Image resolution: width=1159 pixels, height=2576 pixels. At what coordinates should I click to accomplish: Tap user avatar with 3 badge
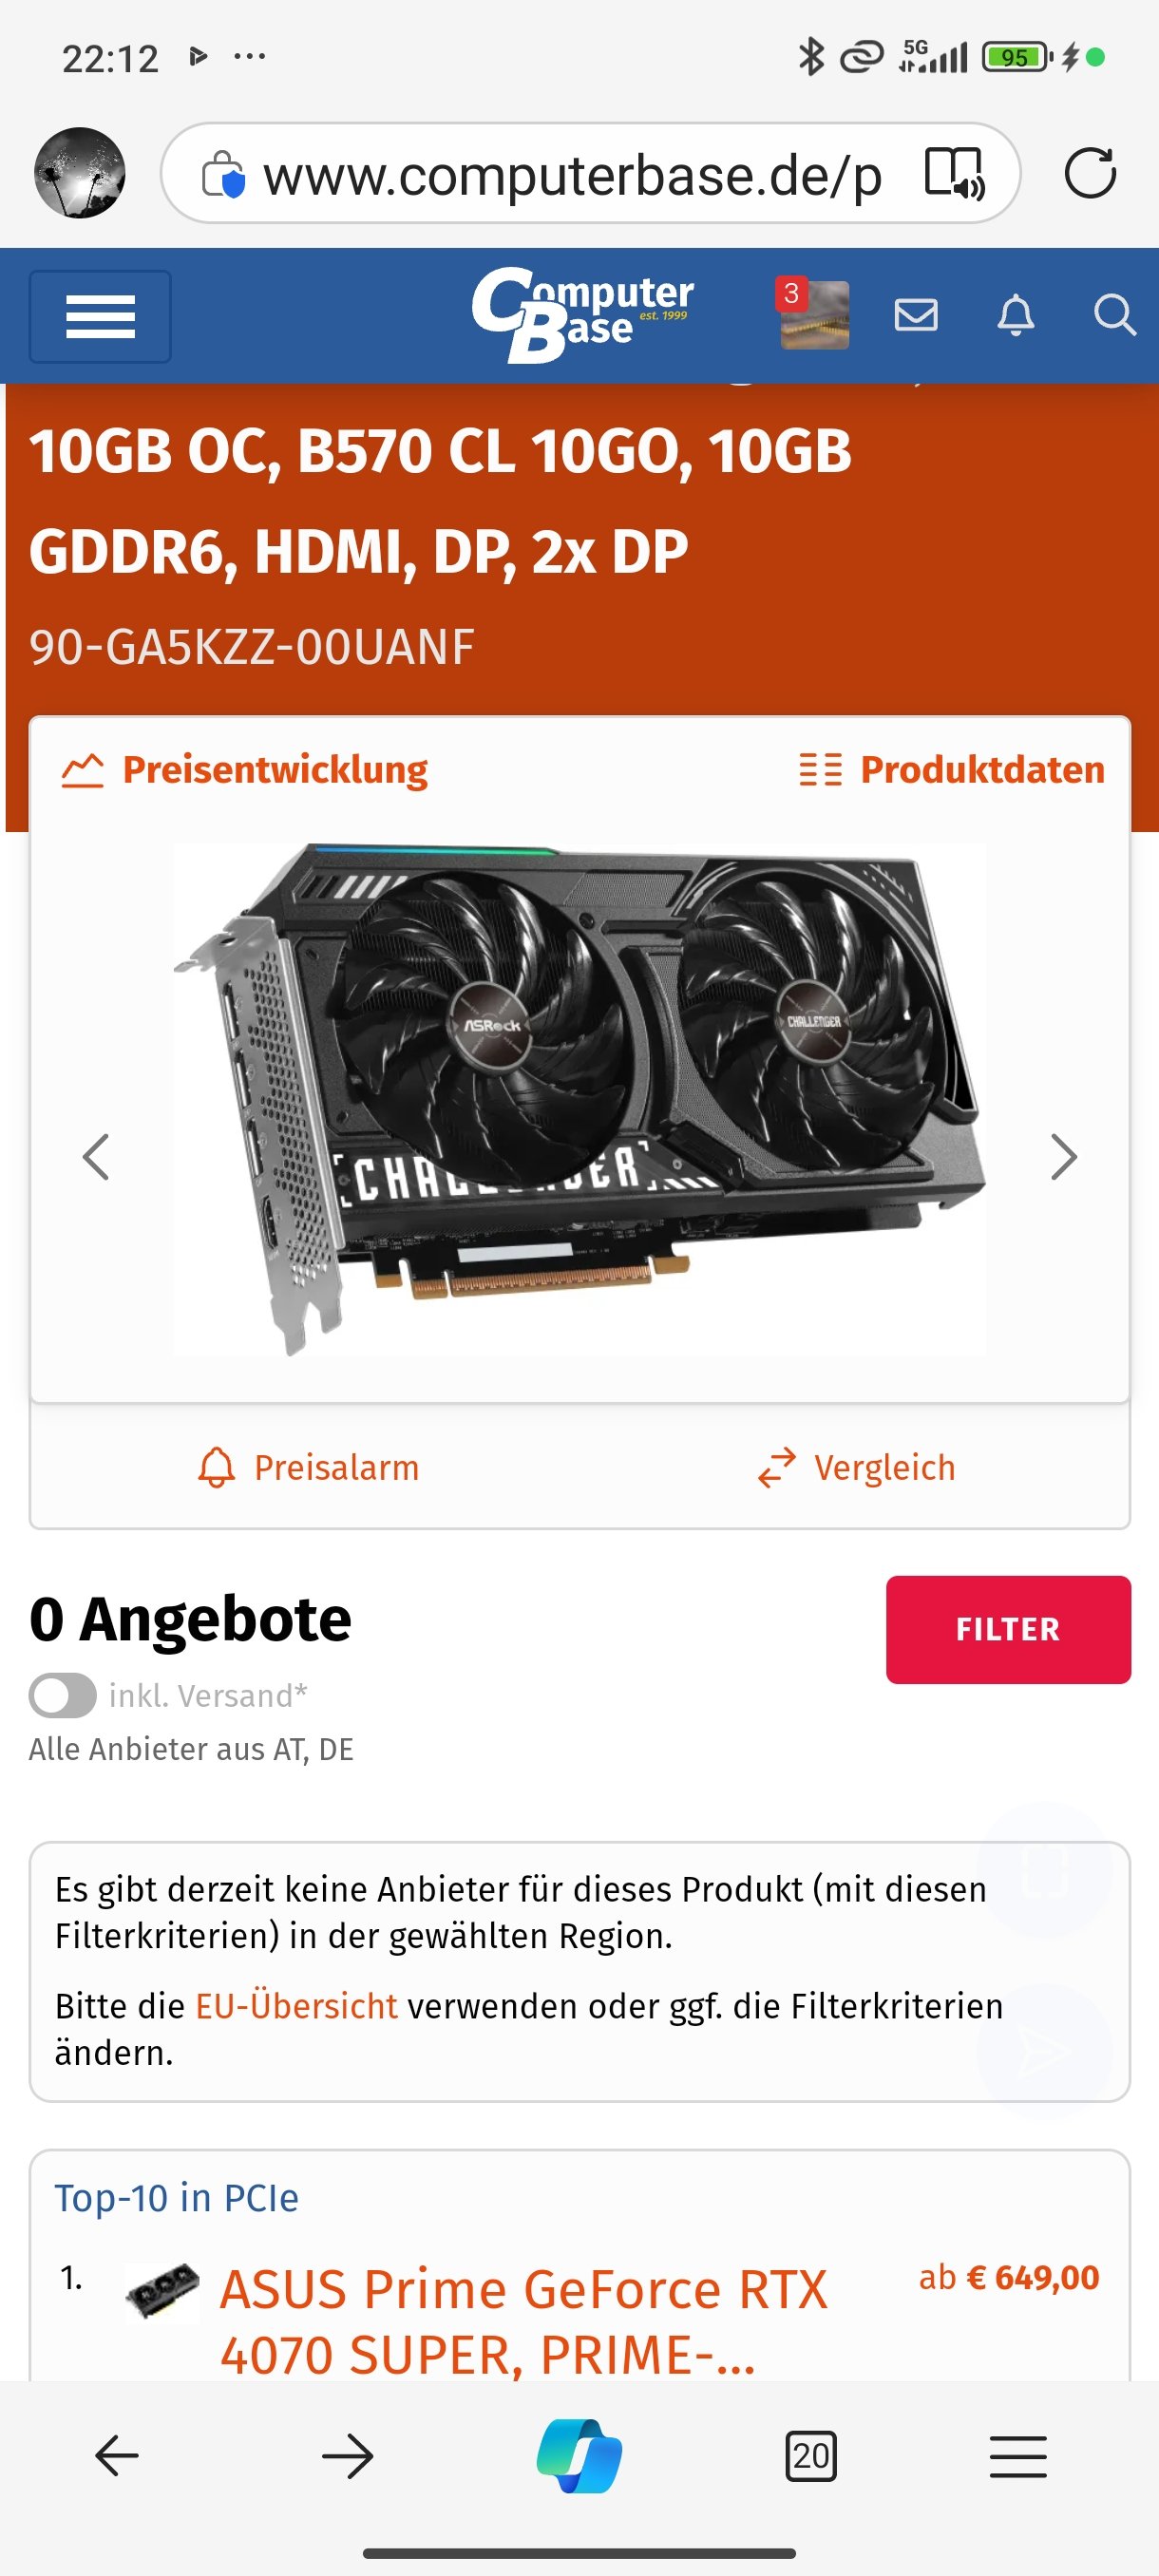[x=813, y=314]
